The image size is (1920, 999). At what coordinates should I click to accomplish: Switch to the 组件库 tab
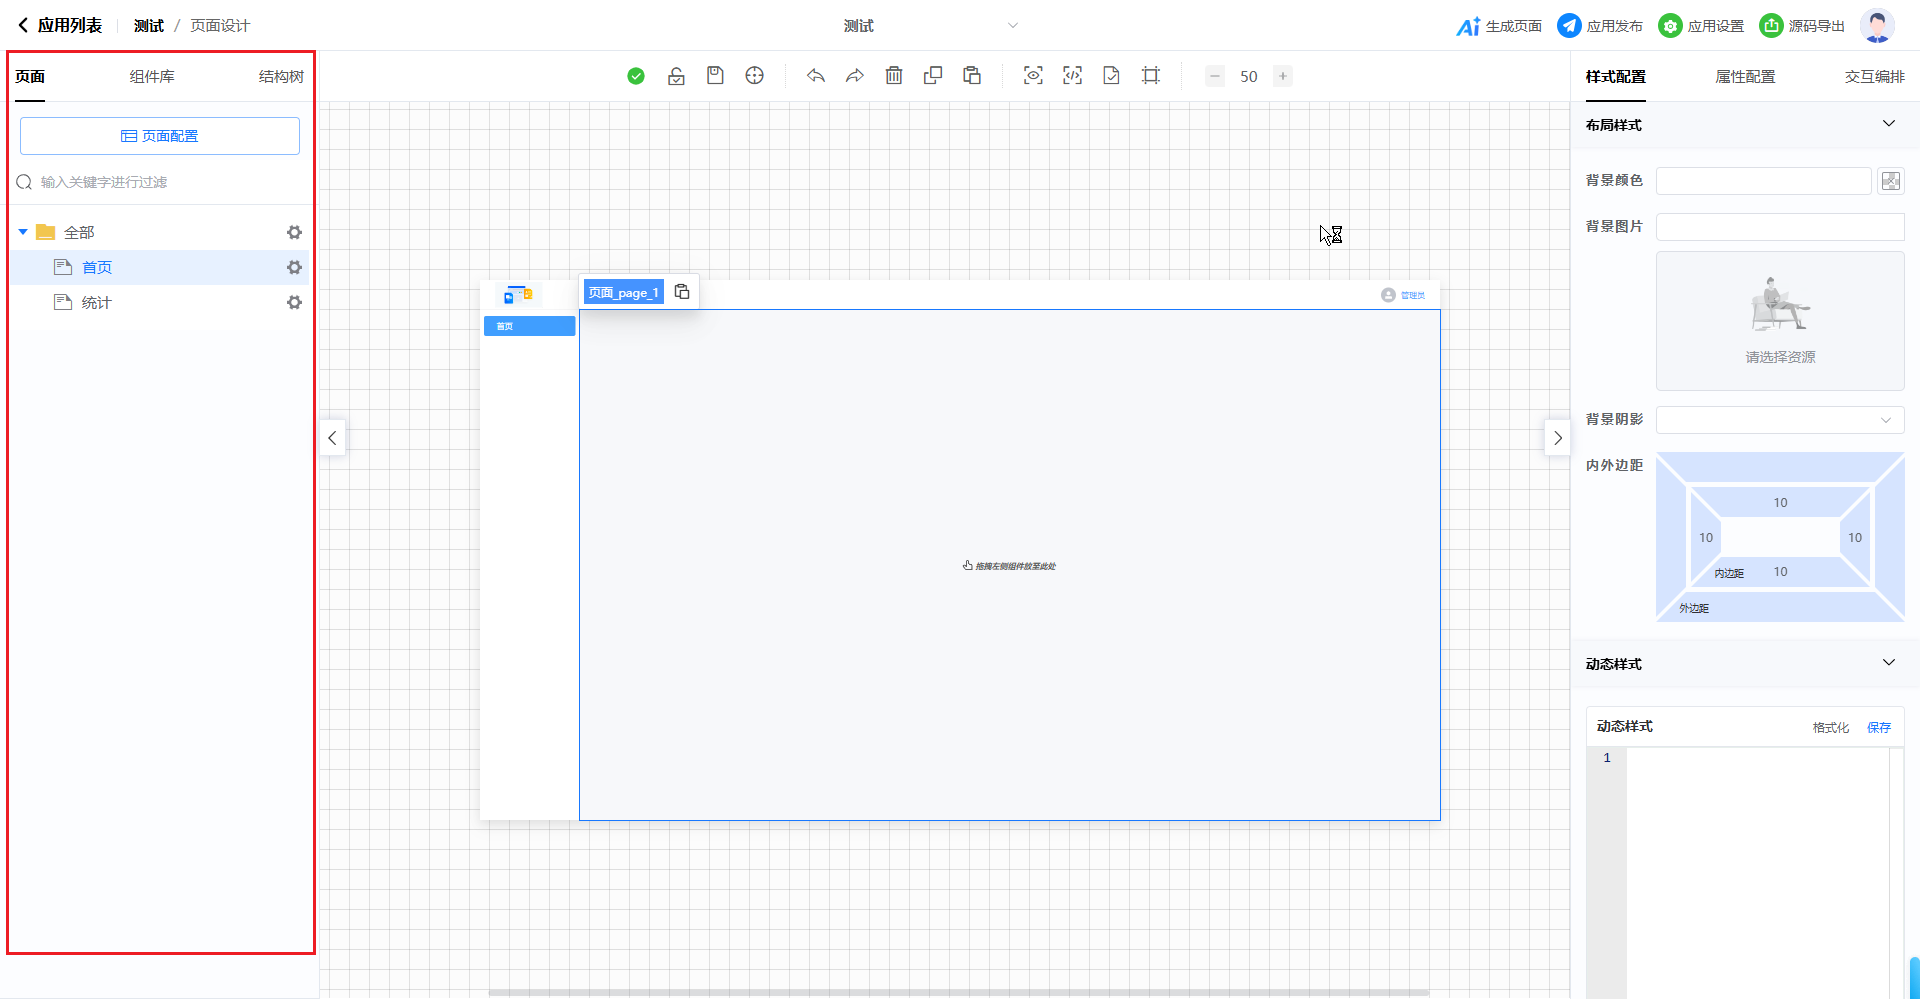pos(152,77)
